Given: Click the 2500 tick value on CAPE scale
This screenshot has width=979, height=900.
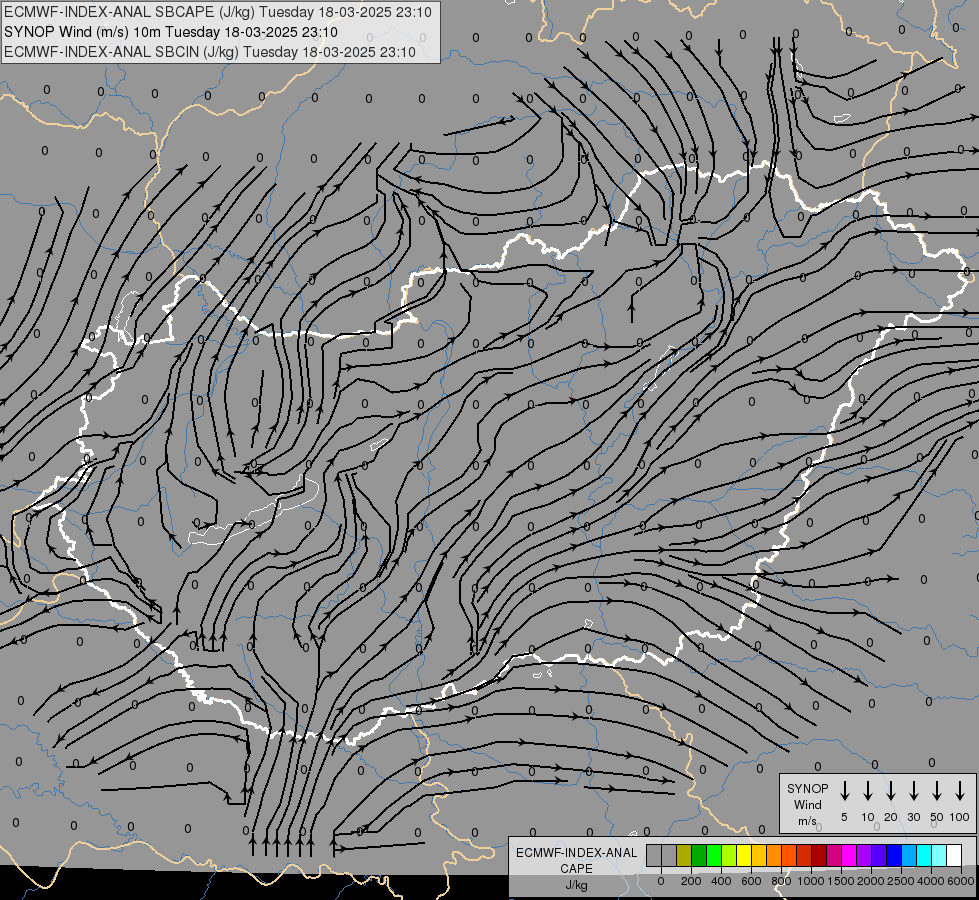Looking at the screenshot, I should [901, 881].
